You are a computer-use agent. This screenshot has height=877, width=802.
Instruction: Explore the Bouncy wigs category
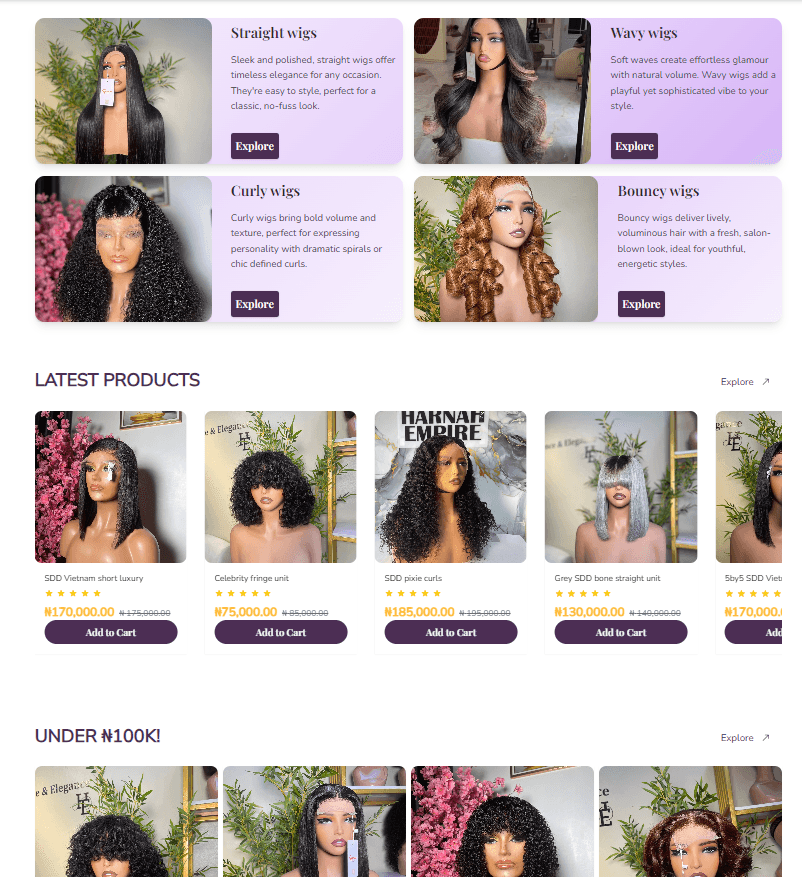click(641, 304)
